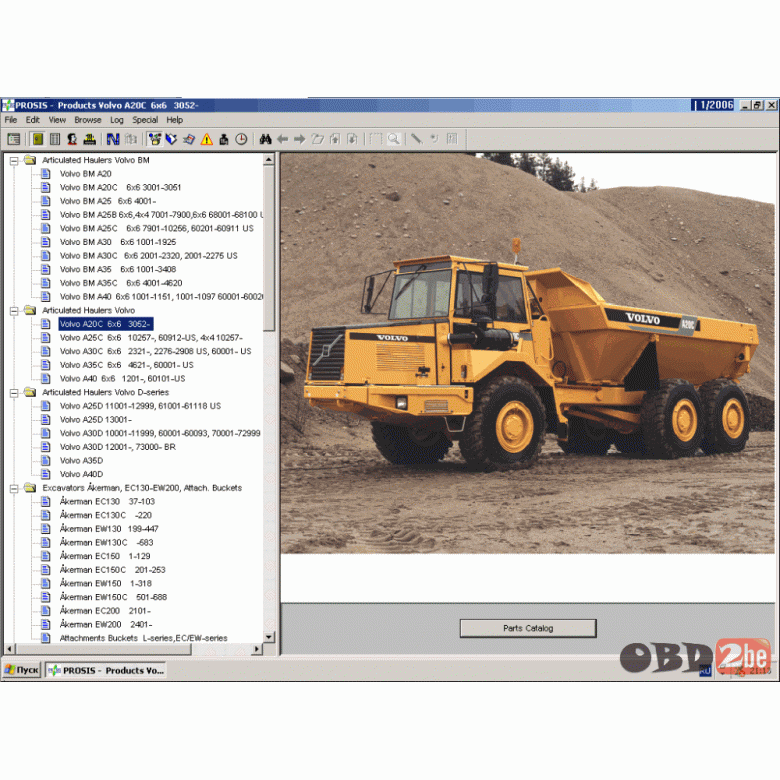
Task: Click the last grayed sheet toolbar icon
Action: [x=452, y=139]
